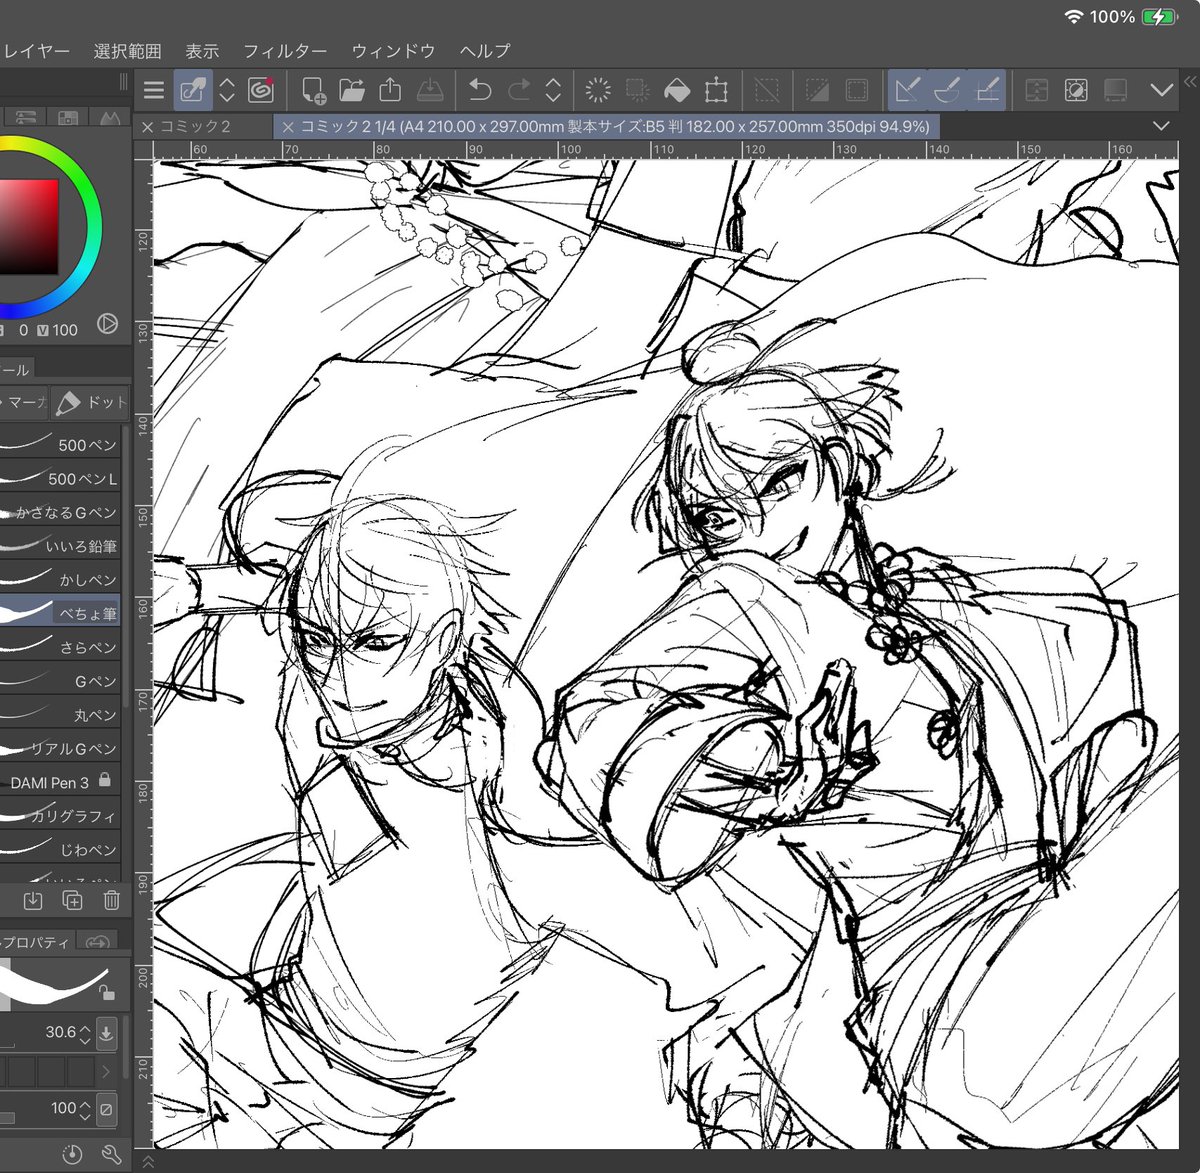Click the grayed-out Save icon

point(430,91)
